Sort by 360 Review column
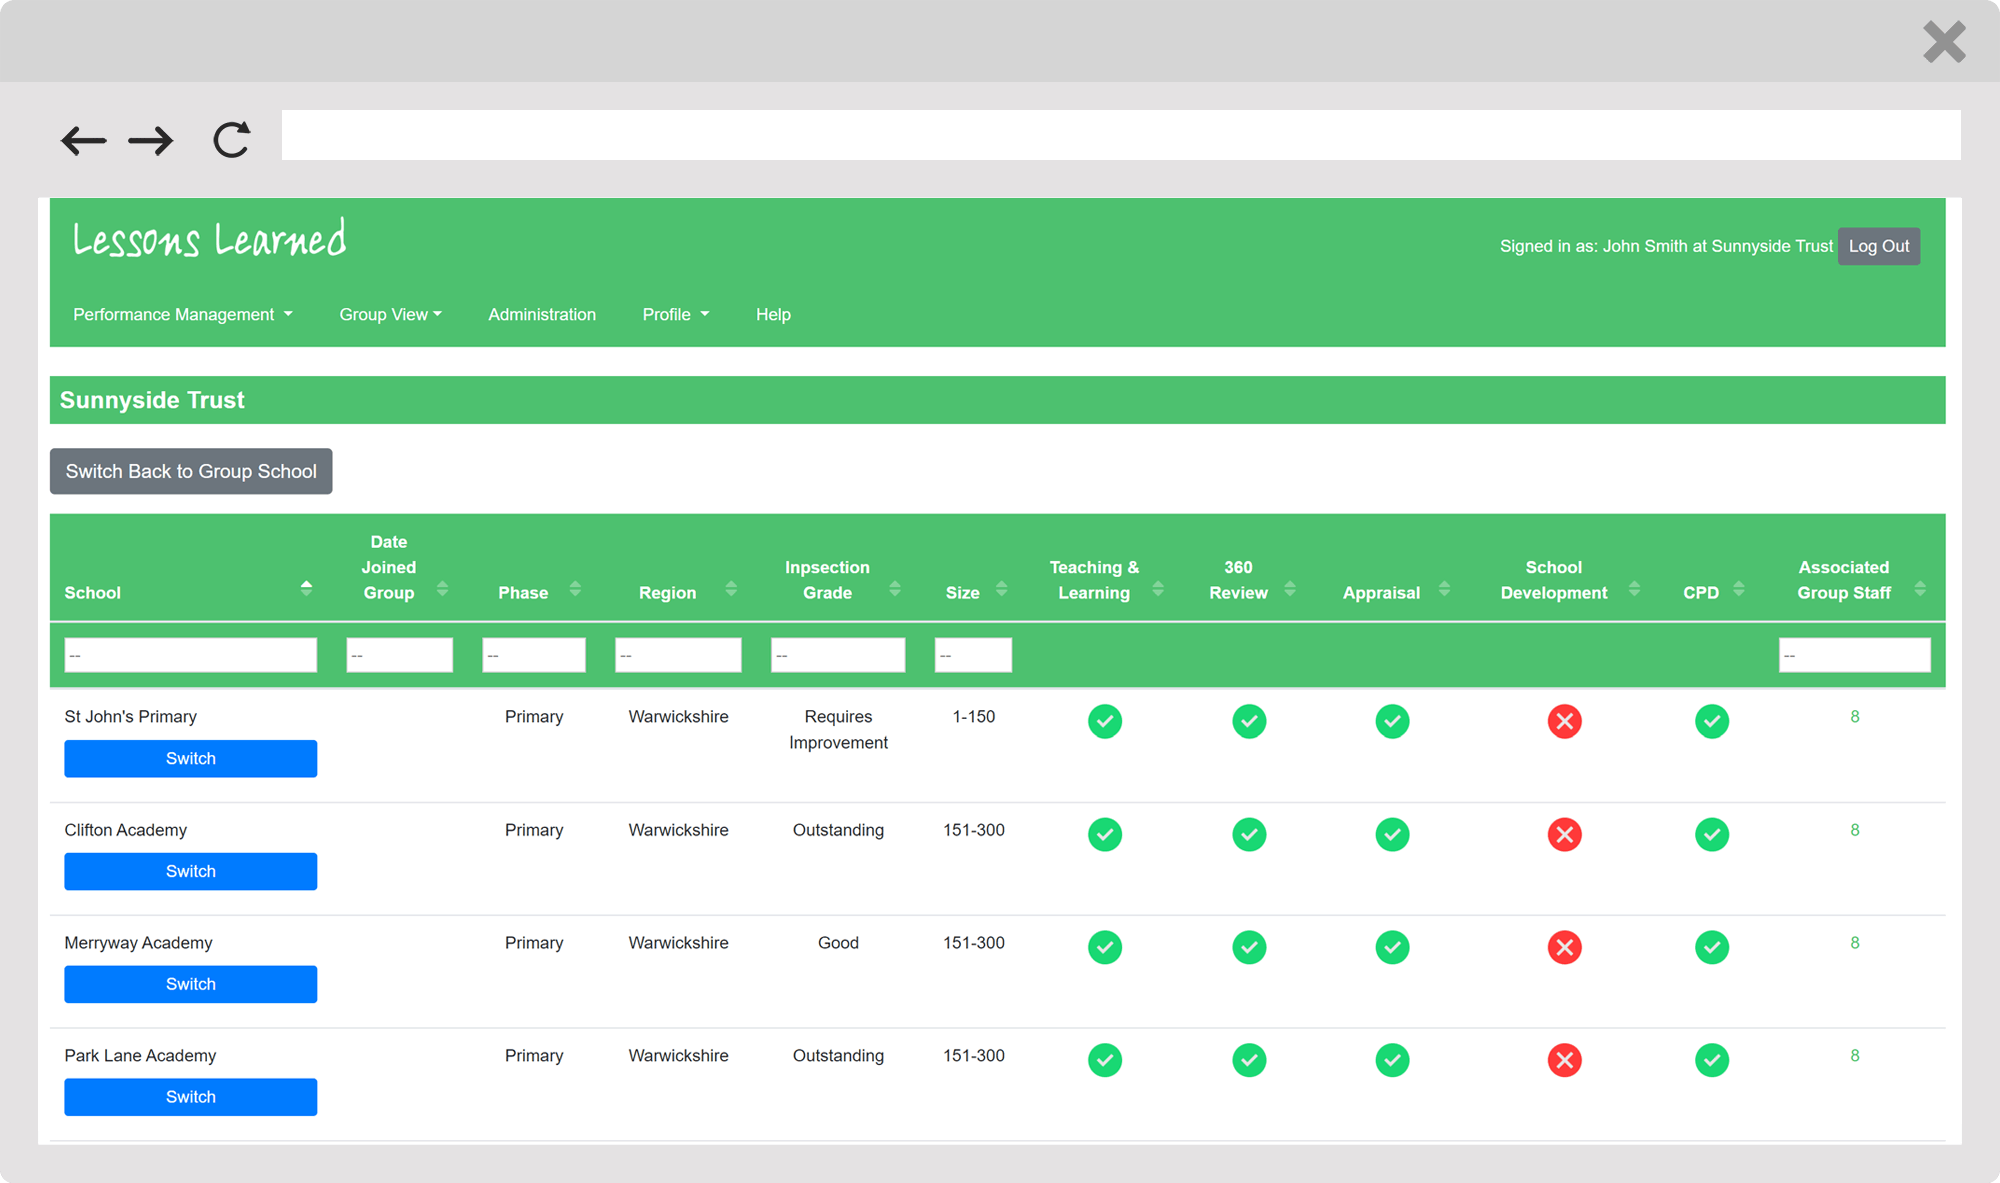 pos(1290,588)
